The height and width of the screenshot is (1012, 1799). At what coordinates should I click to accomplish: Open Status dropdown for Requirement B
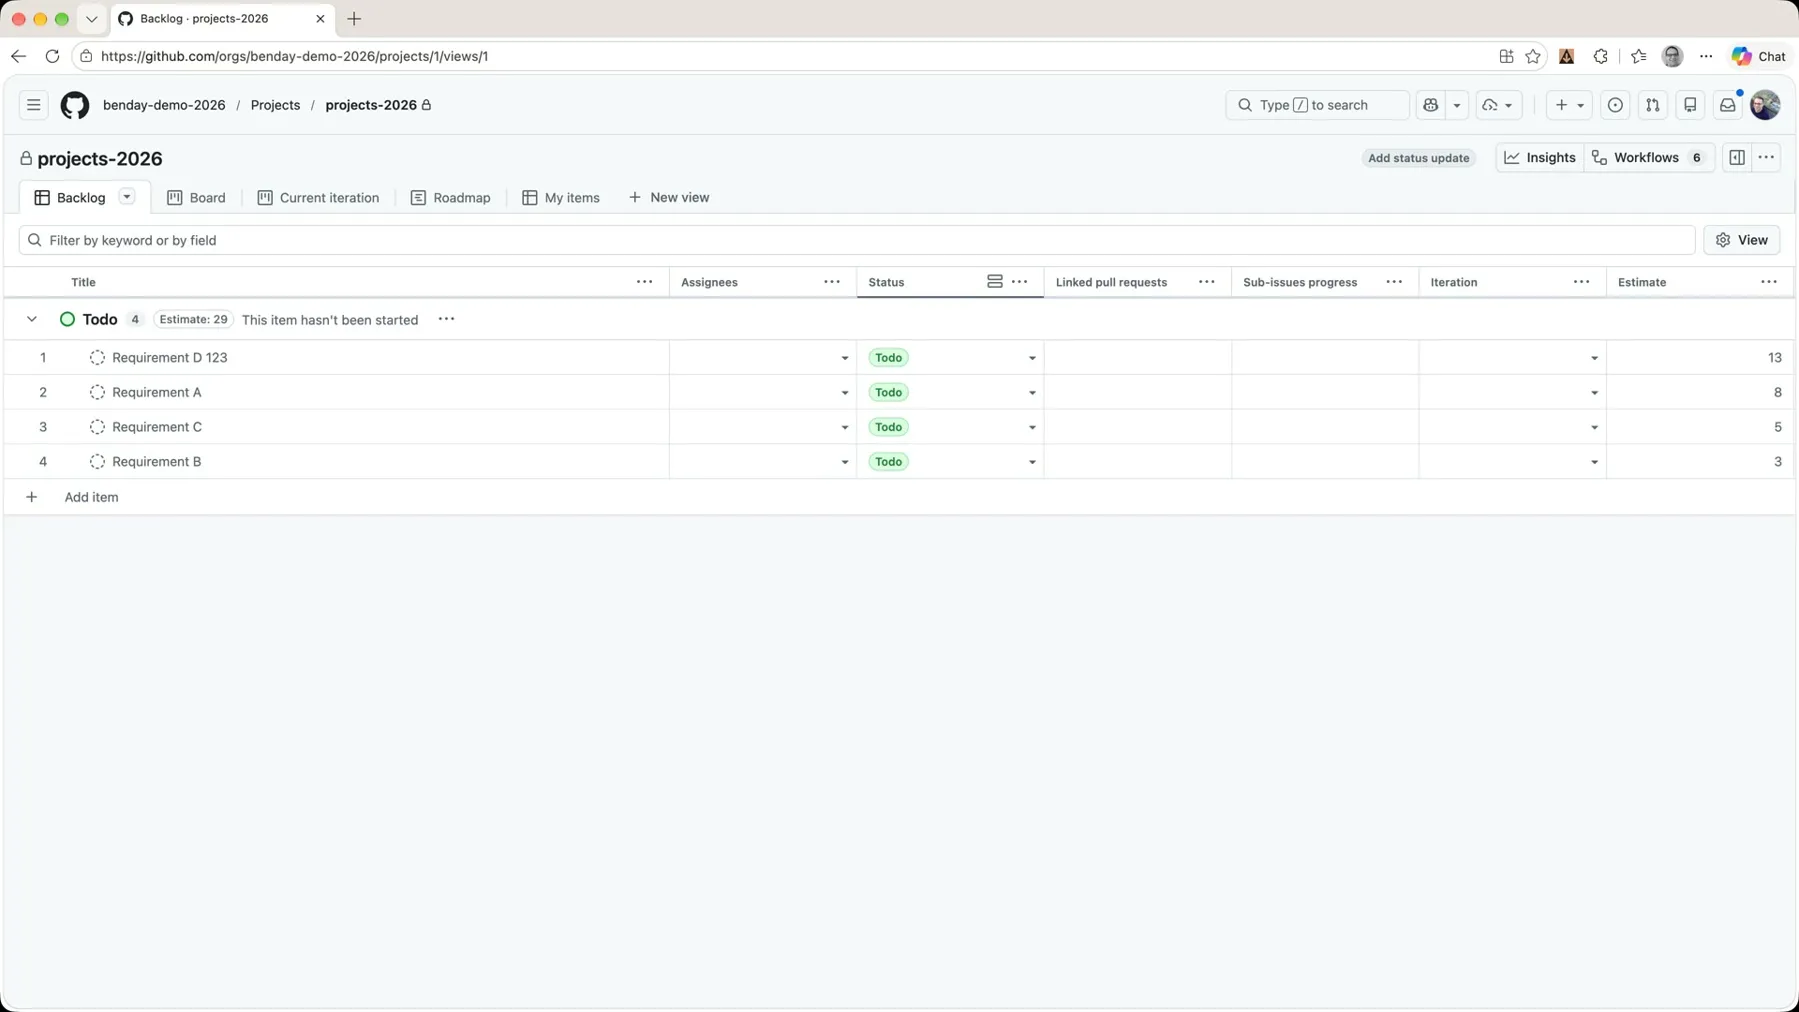coord(1032,462)
